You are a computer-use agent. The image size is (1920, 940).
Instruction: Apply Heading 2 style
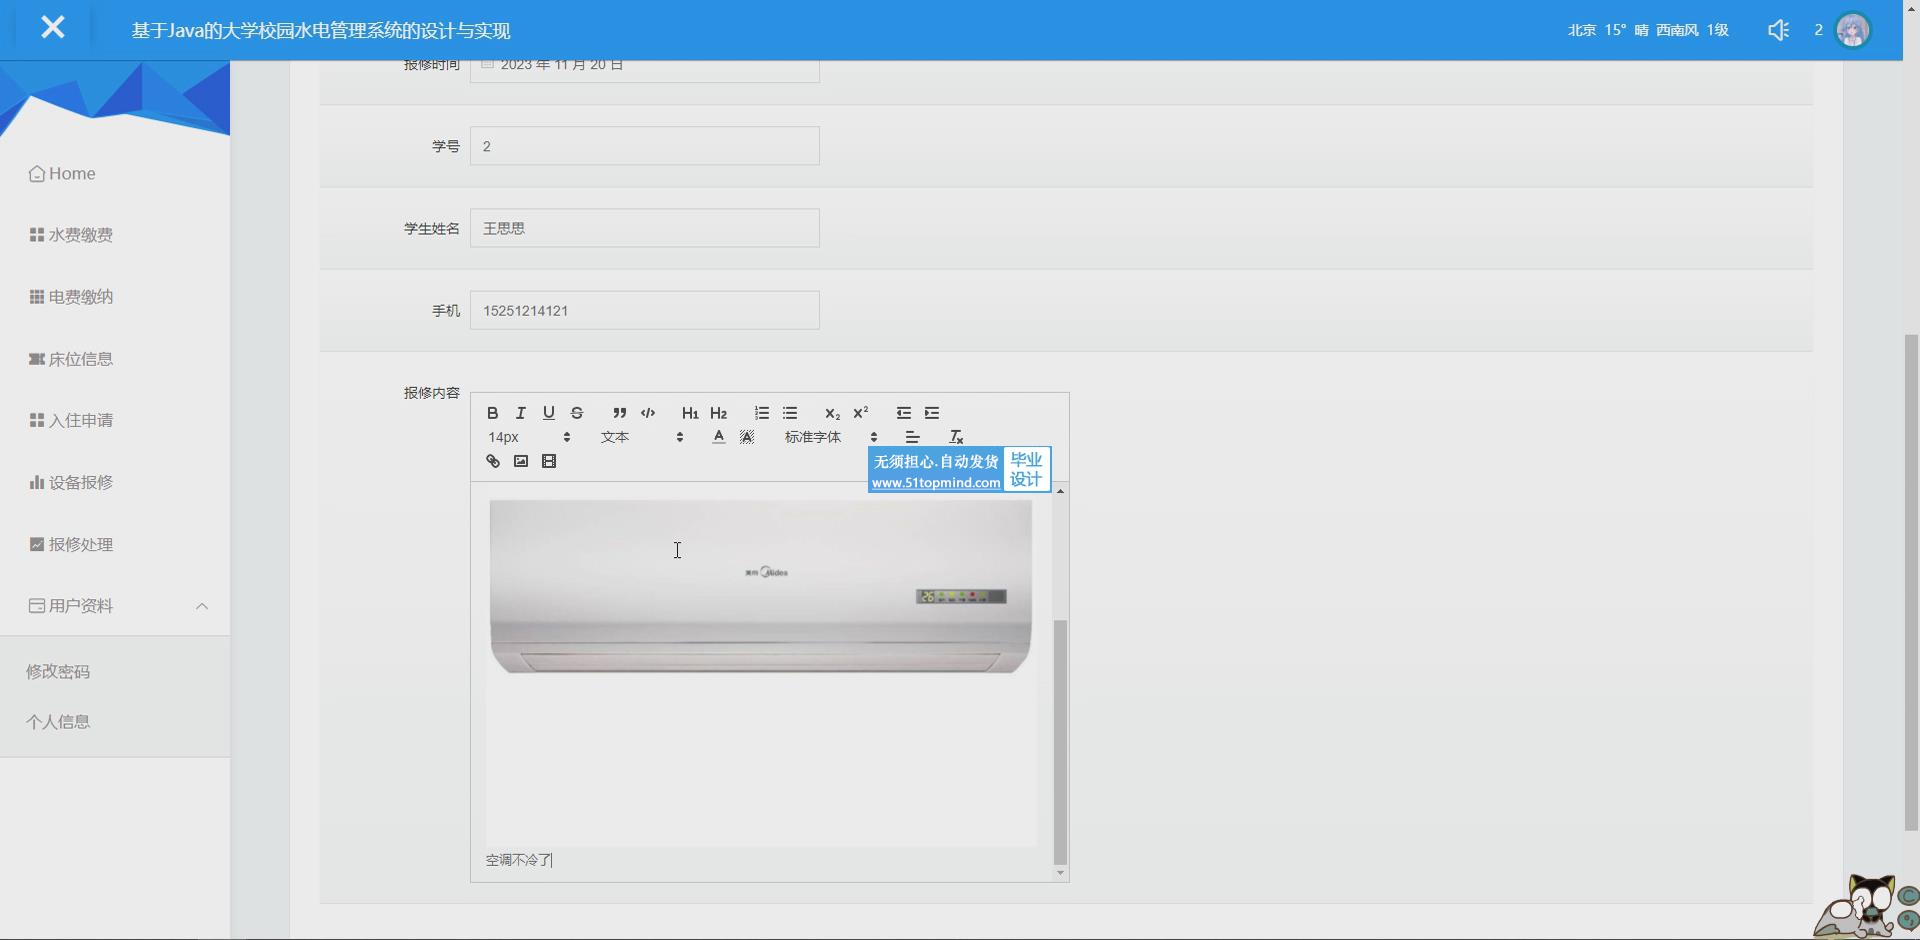(x=718, y=413)
